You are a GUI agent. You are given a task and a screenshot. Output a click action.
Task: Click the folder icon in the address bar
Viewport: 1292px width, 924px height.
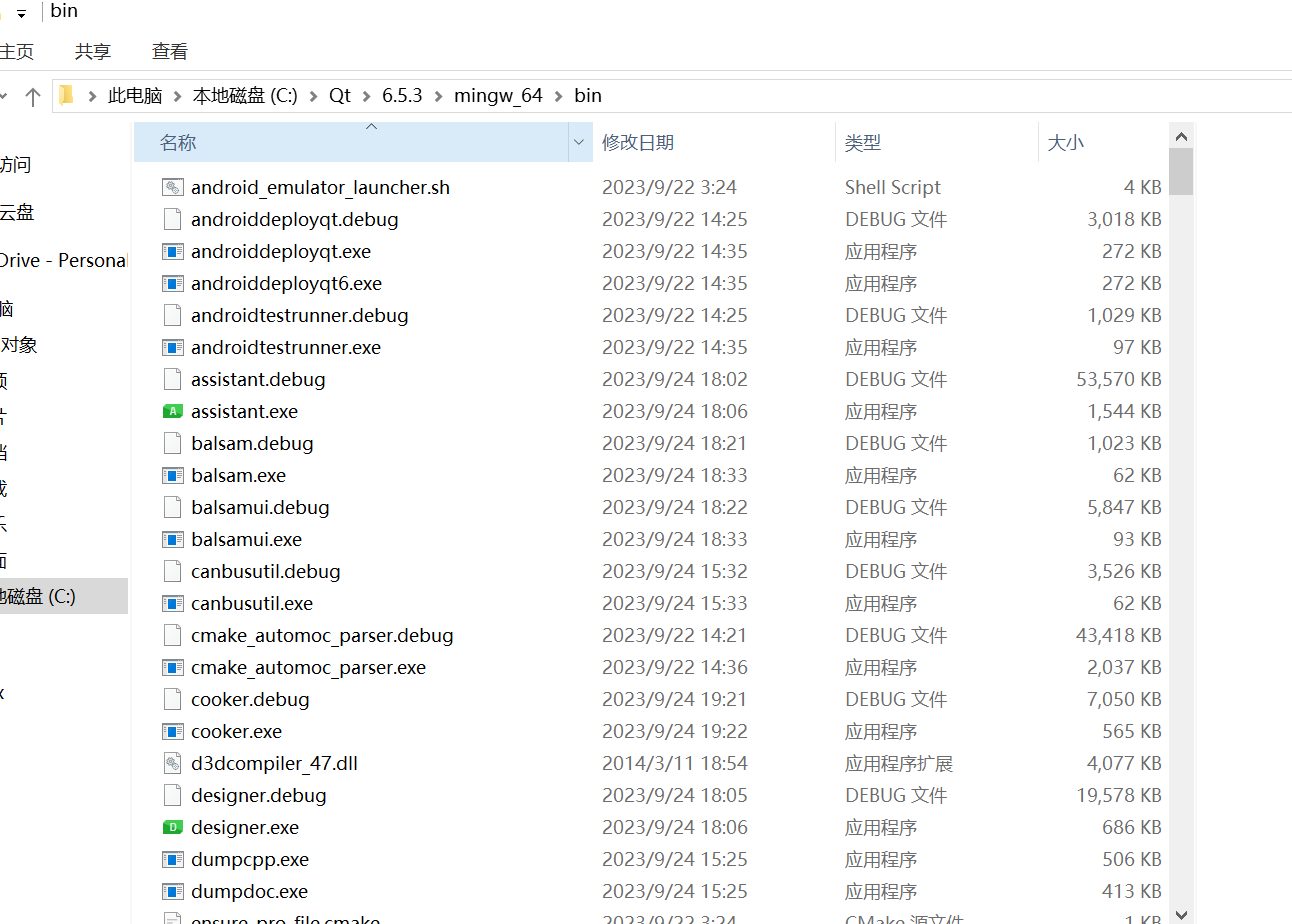(66, 95)
